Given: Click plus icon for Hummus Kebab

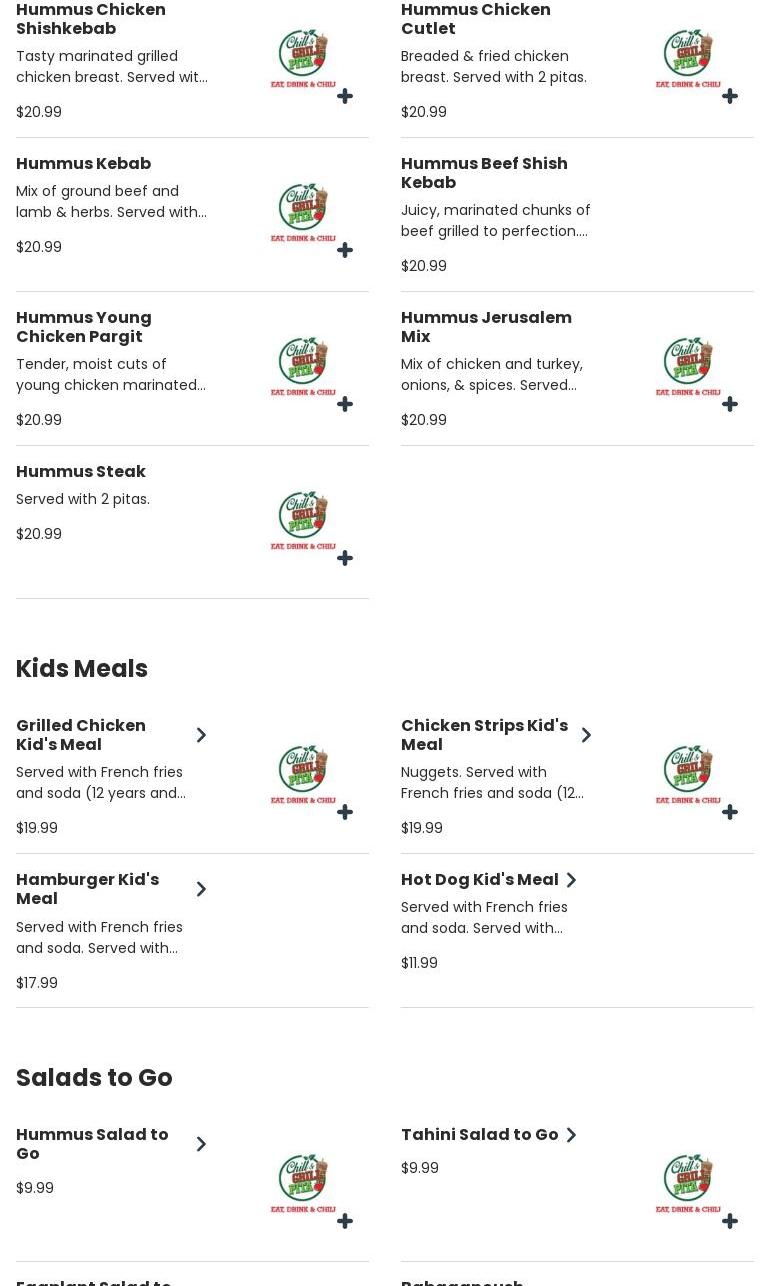Looking at the screenshot, I should [345, 250].
